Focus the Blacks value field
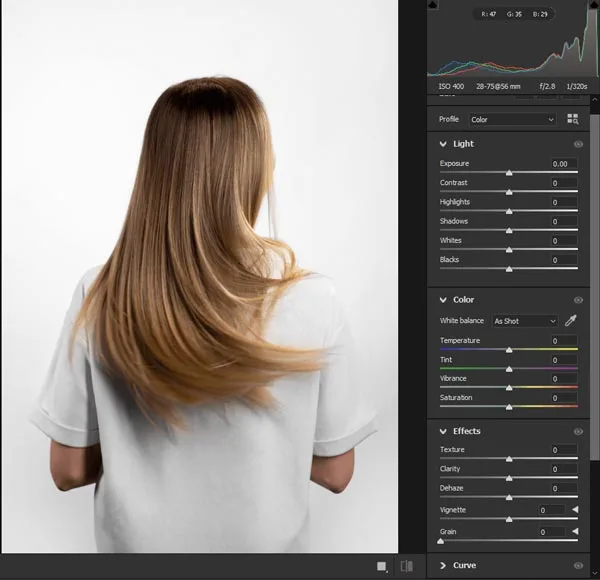Viewport: 600px width, 580px height. tap(564, 260)
